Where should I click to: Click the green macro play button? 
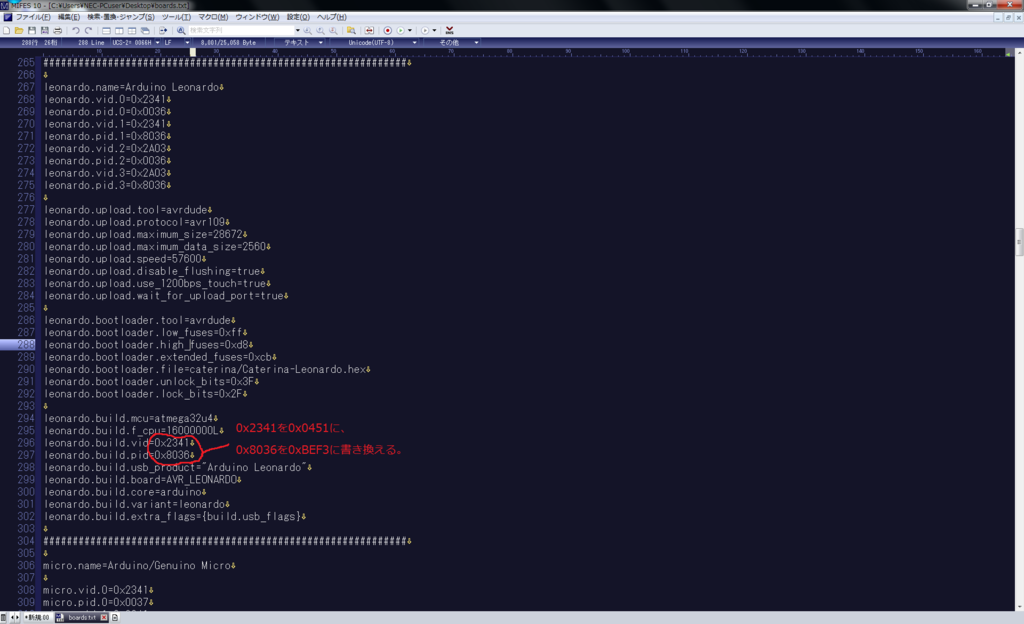point(400,30)
